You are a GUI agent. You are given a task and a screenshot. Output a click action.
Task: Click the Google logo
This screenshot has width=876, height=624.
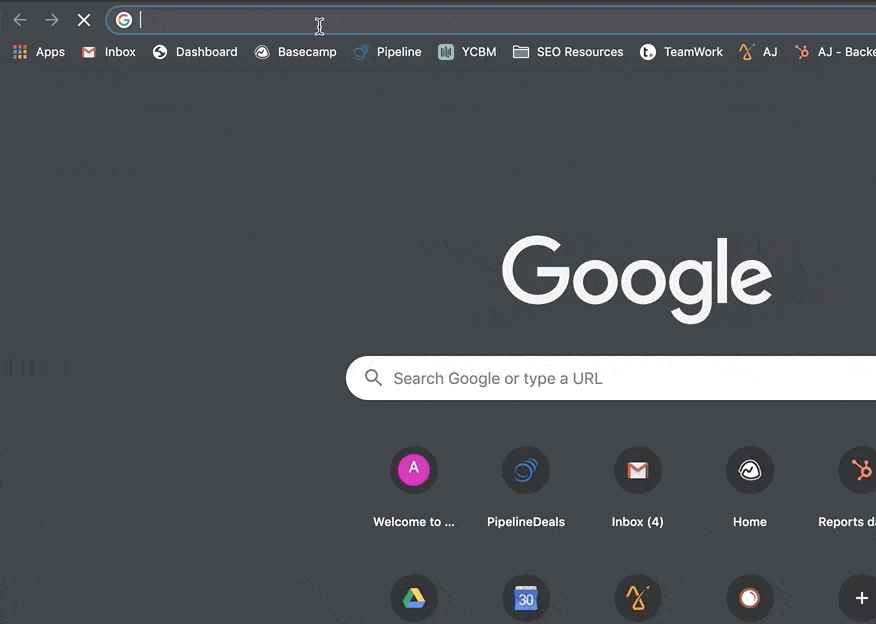click(x=637, y=279)
